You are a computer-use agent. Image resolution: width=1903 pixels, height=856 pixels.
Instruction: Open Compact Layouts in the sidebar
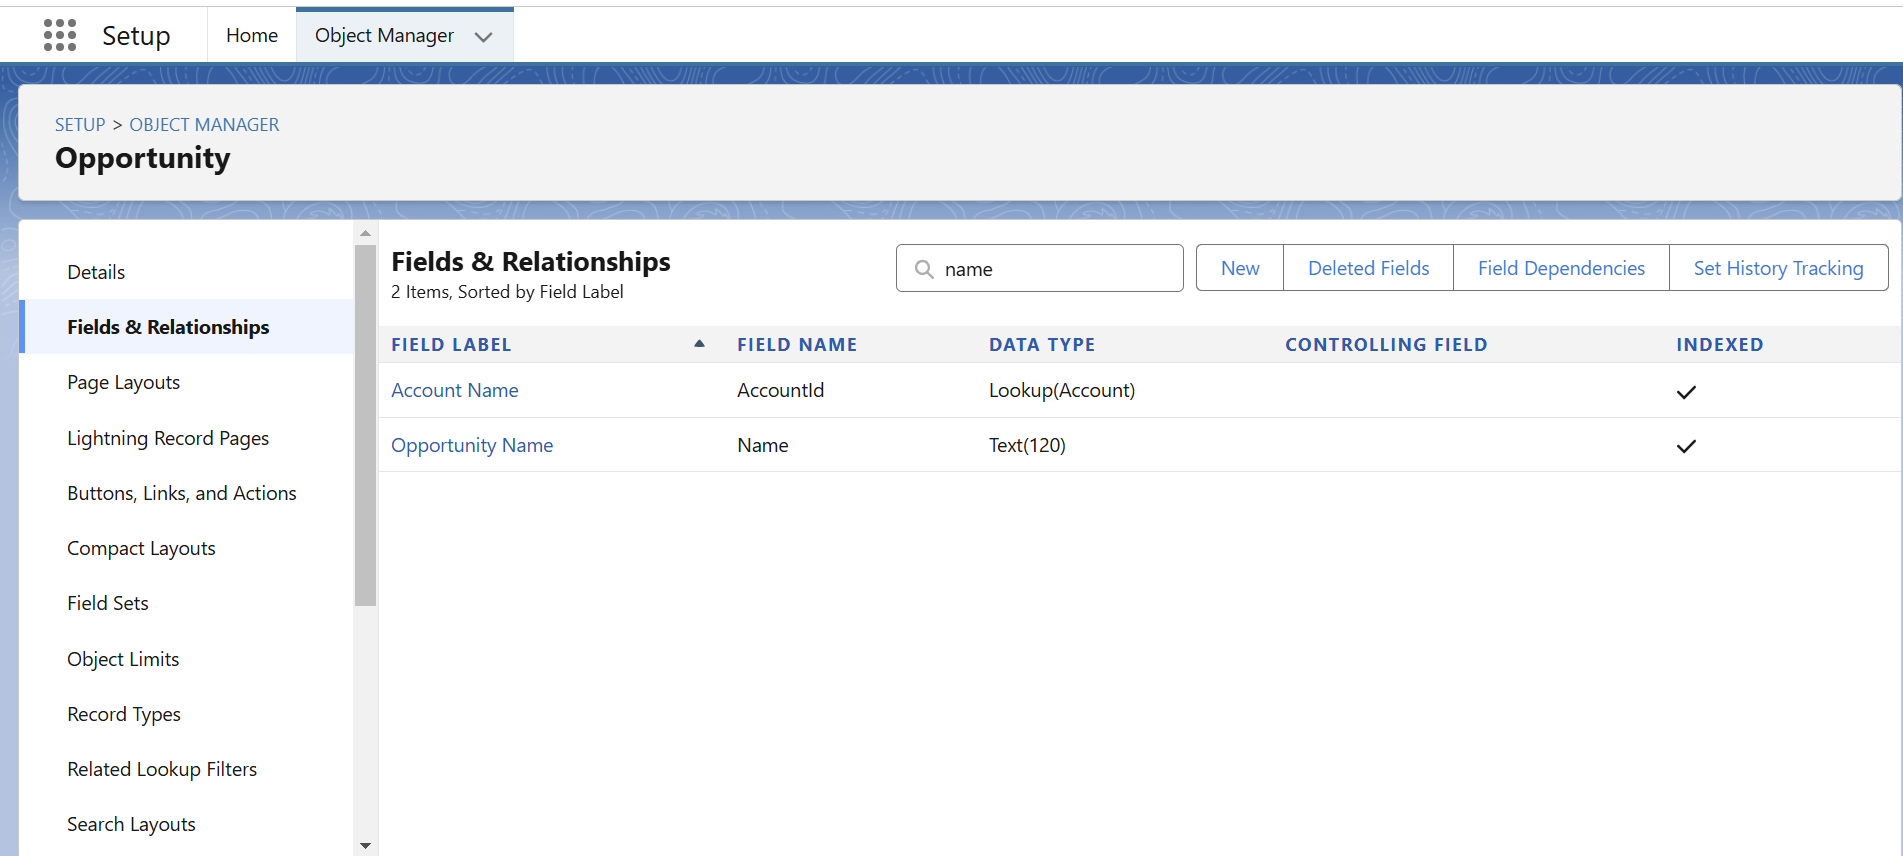[x=141, y=548]
